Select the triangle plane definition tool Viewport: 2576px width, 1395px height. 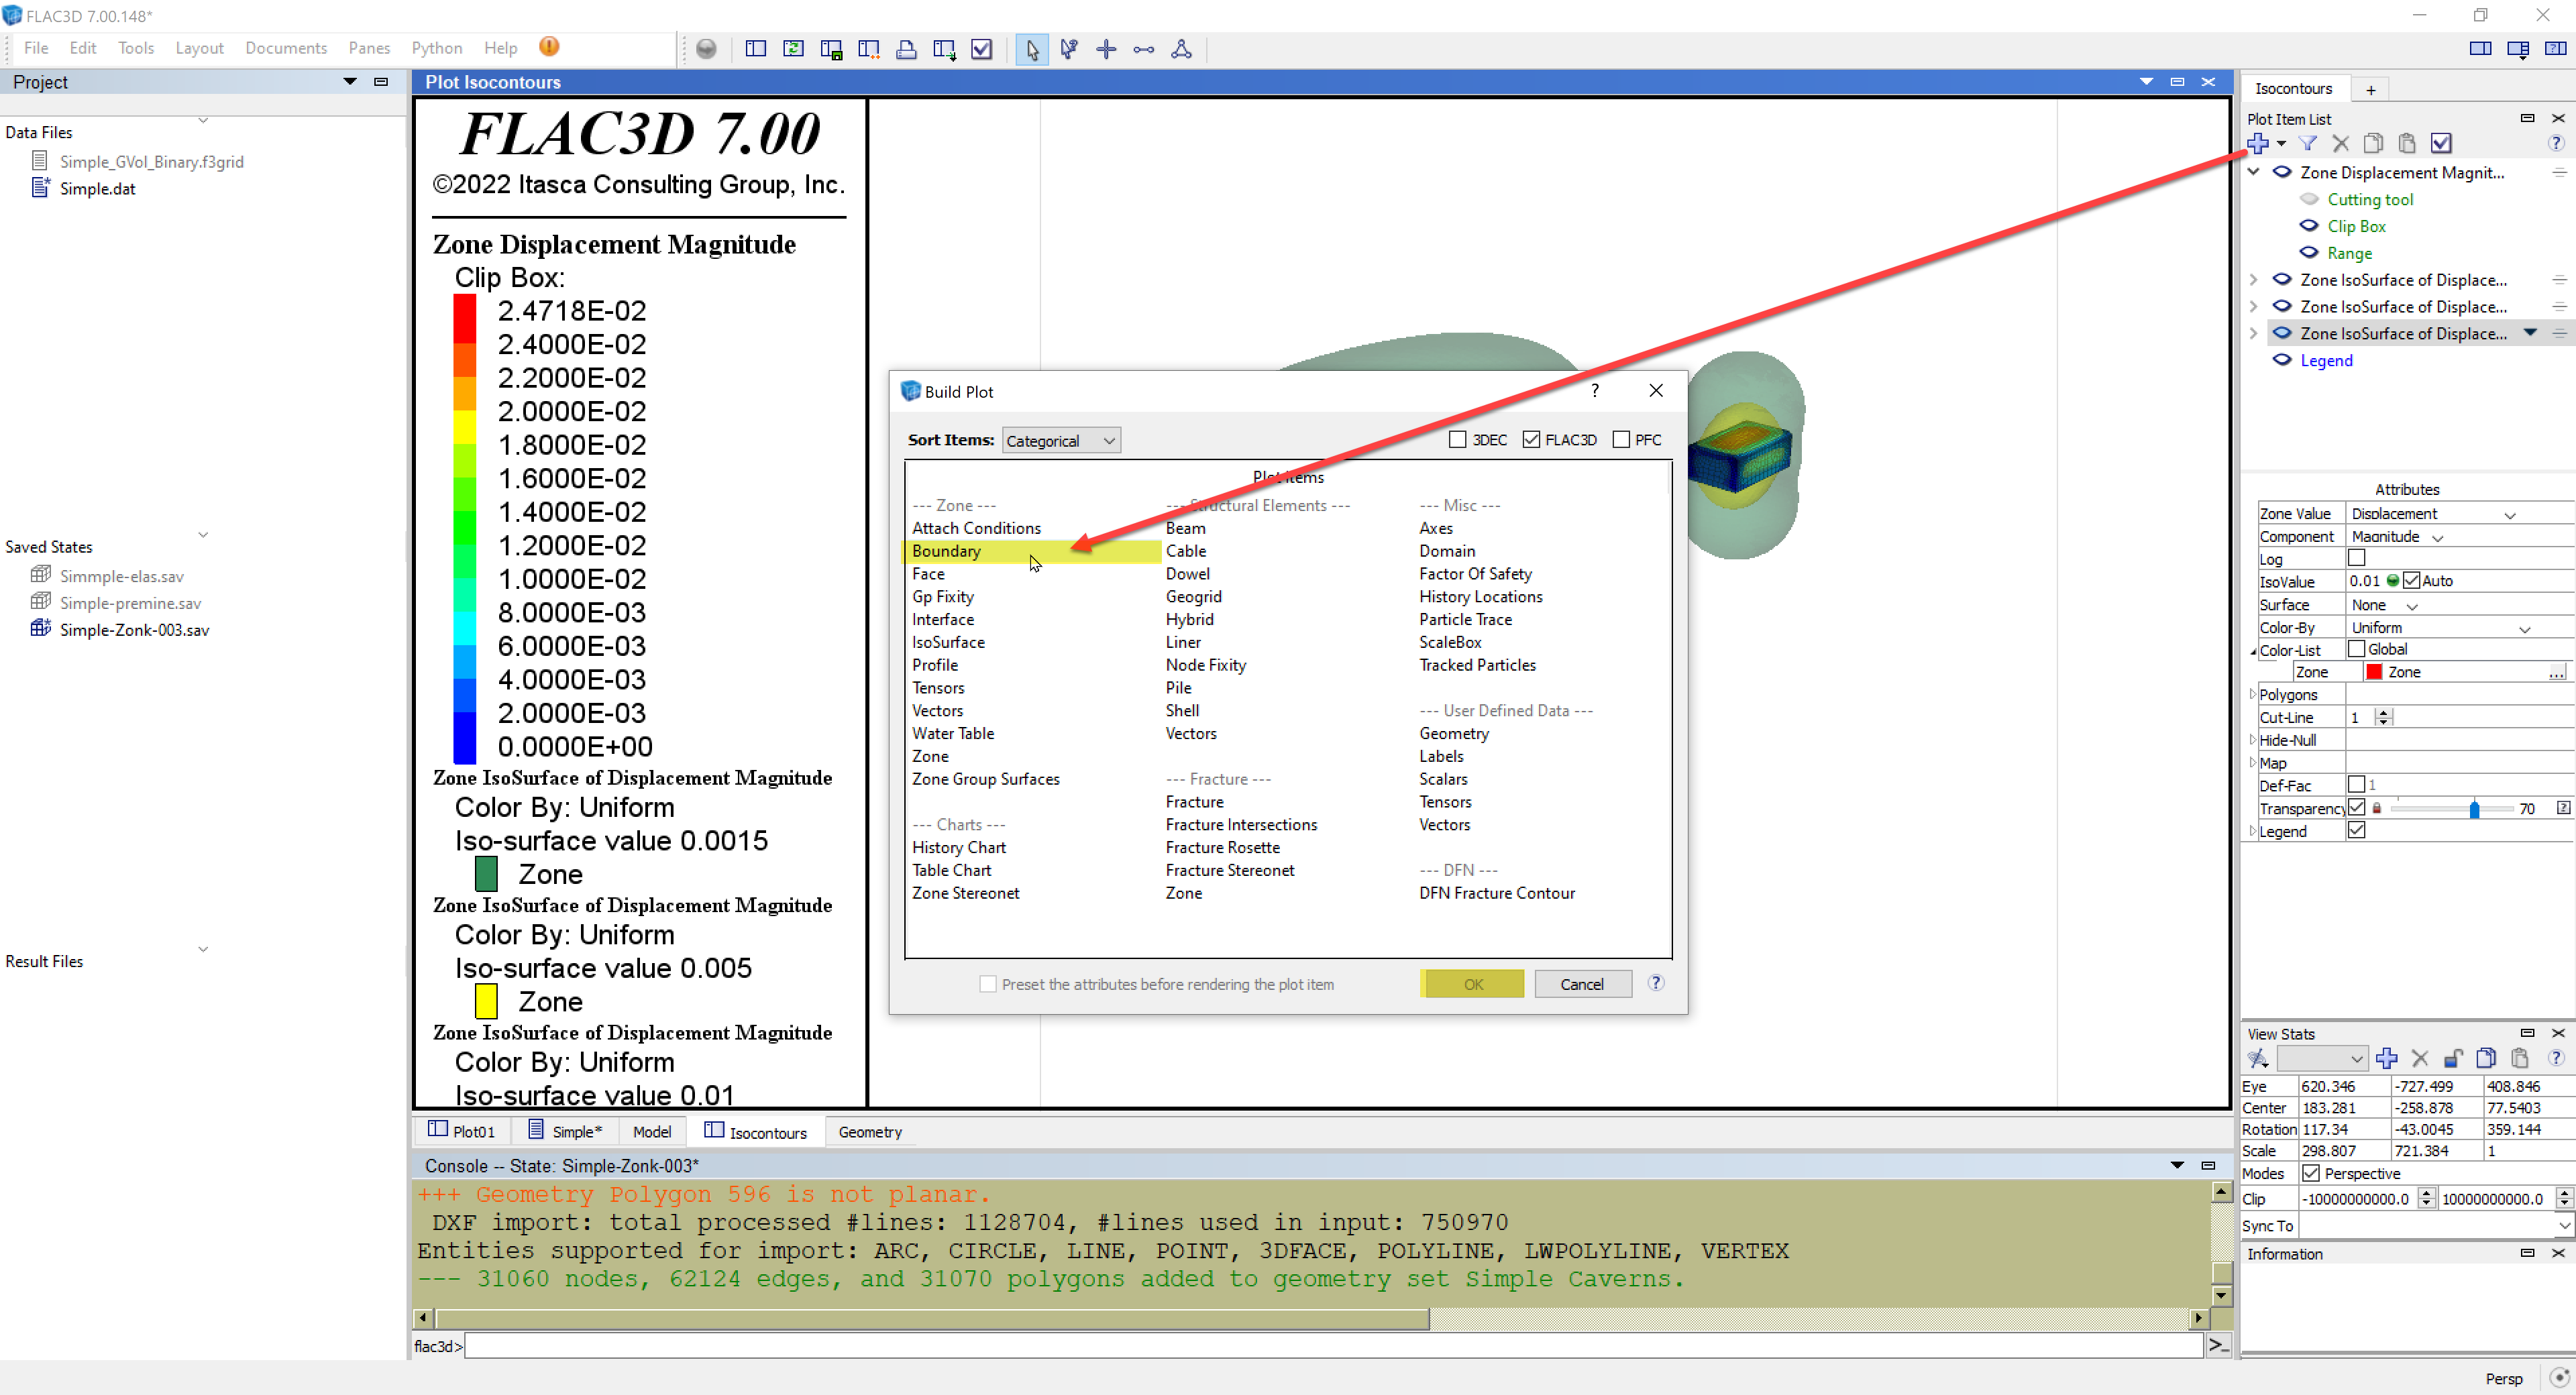point(1181,49)
